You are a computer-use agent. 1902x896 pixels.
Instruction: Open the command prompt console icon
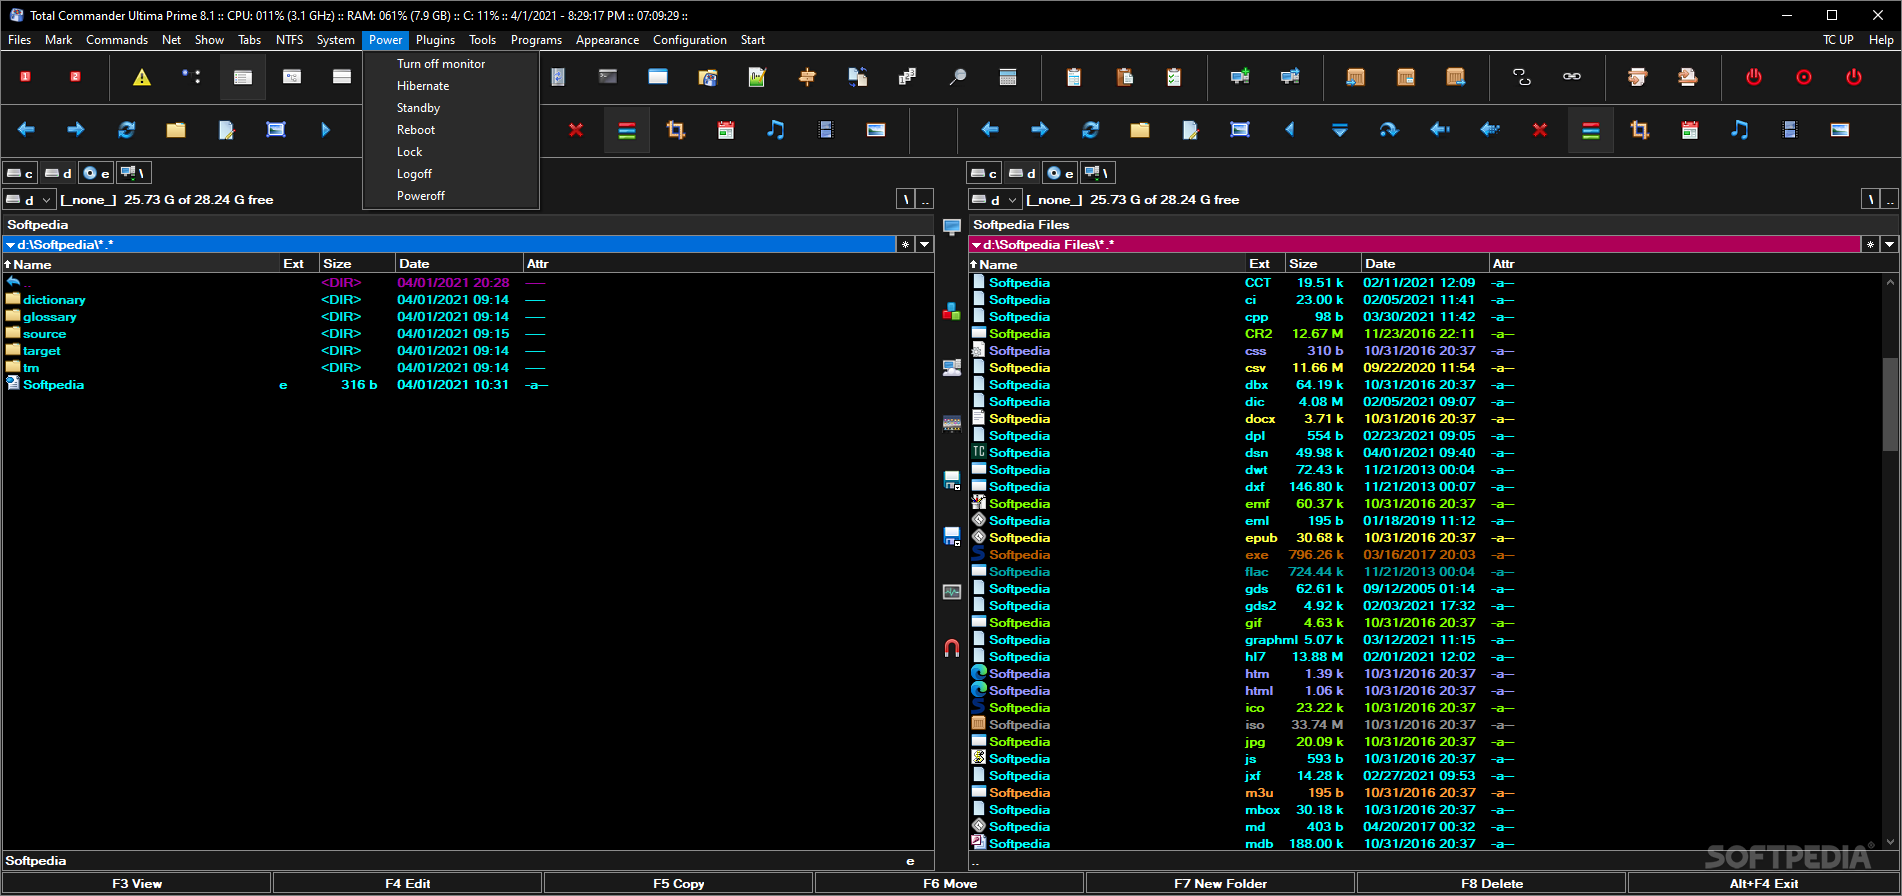(x=608, y=77)
